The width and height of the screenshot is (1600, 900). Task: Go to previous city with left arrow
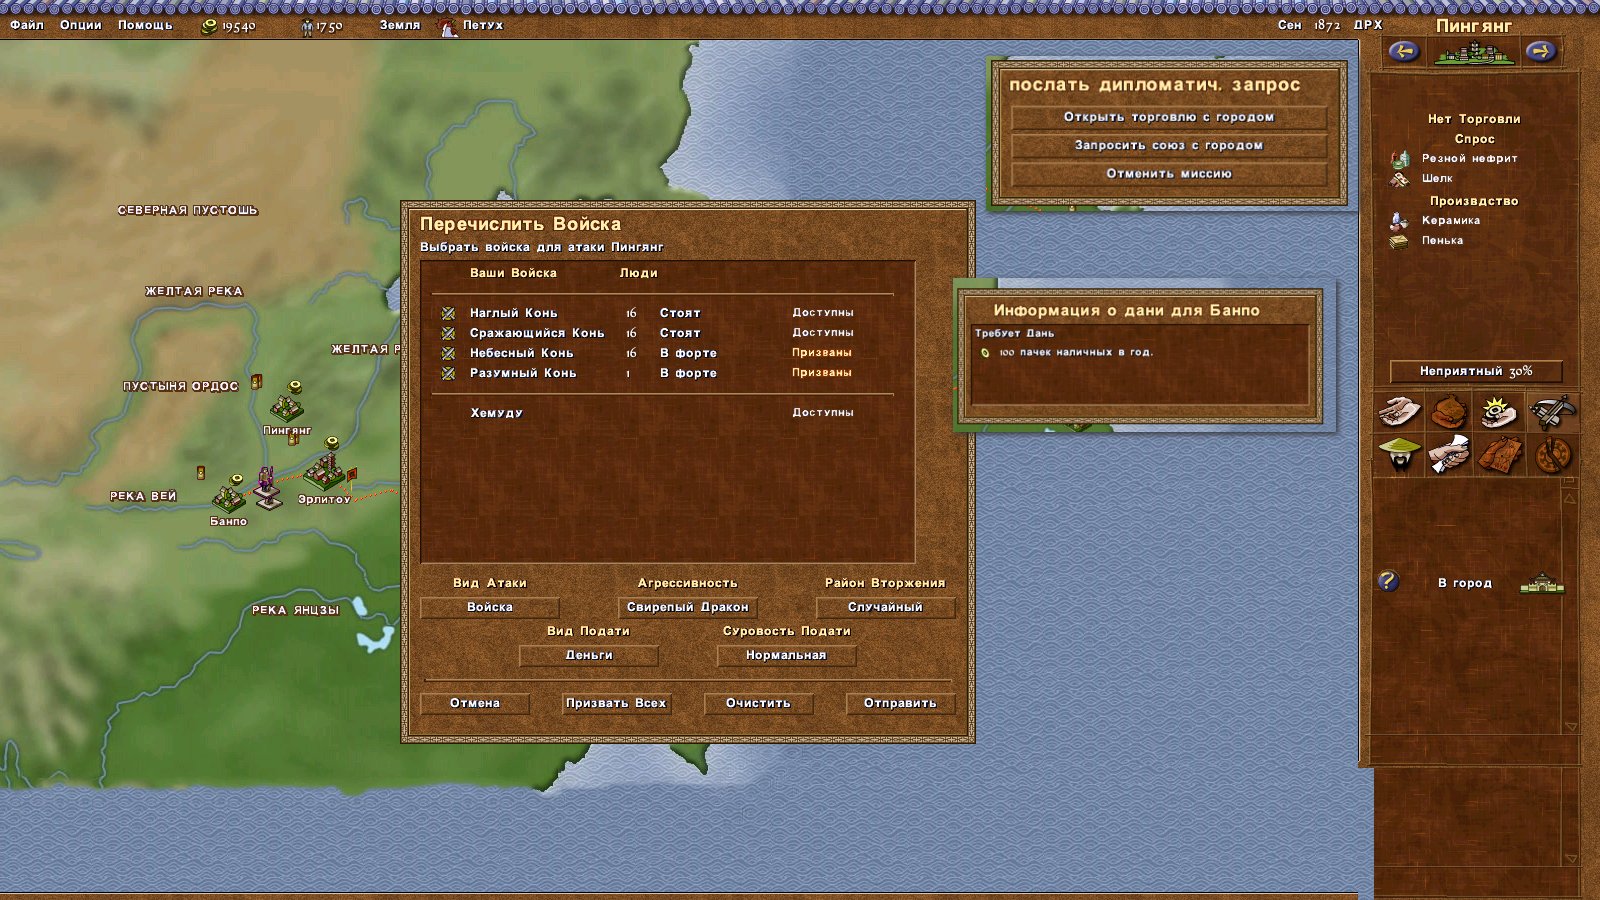[1403, 51]
